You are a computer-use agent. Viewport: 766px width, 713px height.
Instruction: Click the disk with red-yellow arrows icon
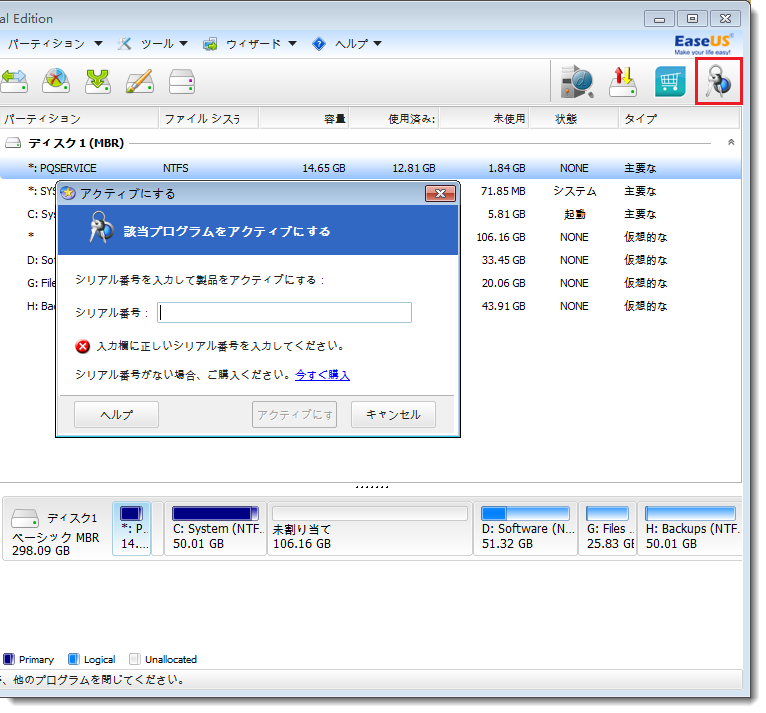[624, 81]
